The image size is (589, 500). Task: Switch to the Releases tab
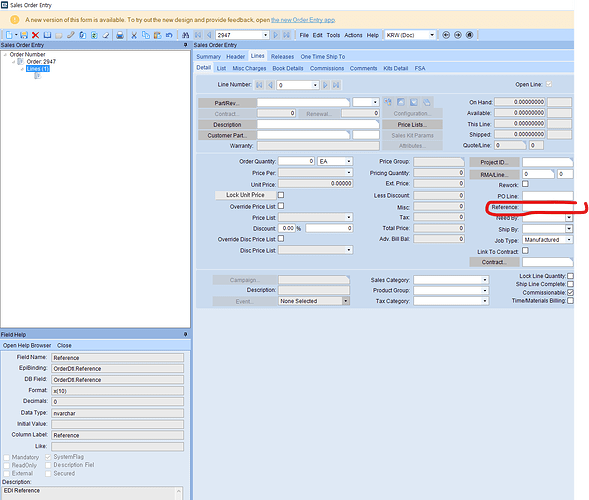pyautogui.click(x=282, y=57)
